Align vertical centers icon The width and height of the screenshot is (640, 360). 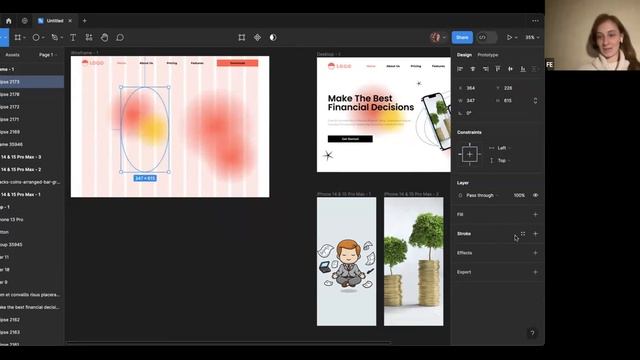pyautogui.click(x=510, y=69)
